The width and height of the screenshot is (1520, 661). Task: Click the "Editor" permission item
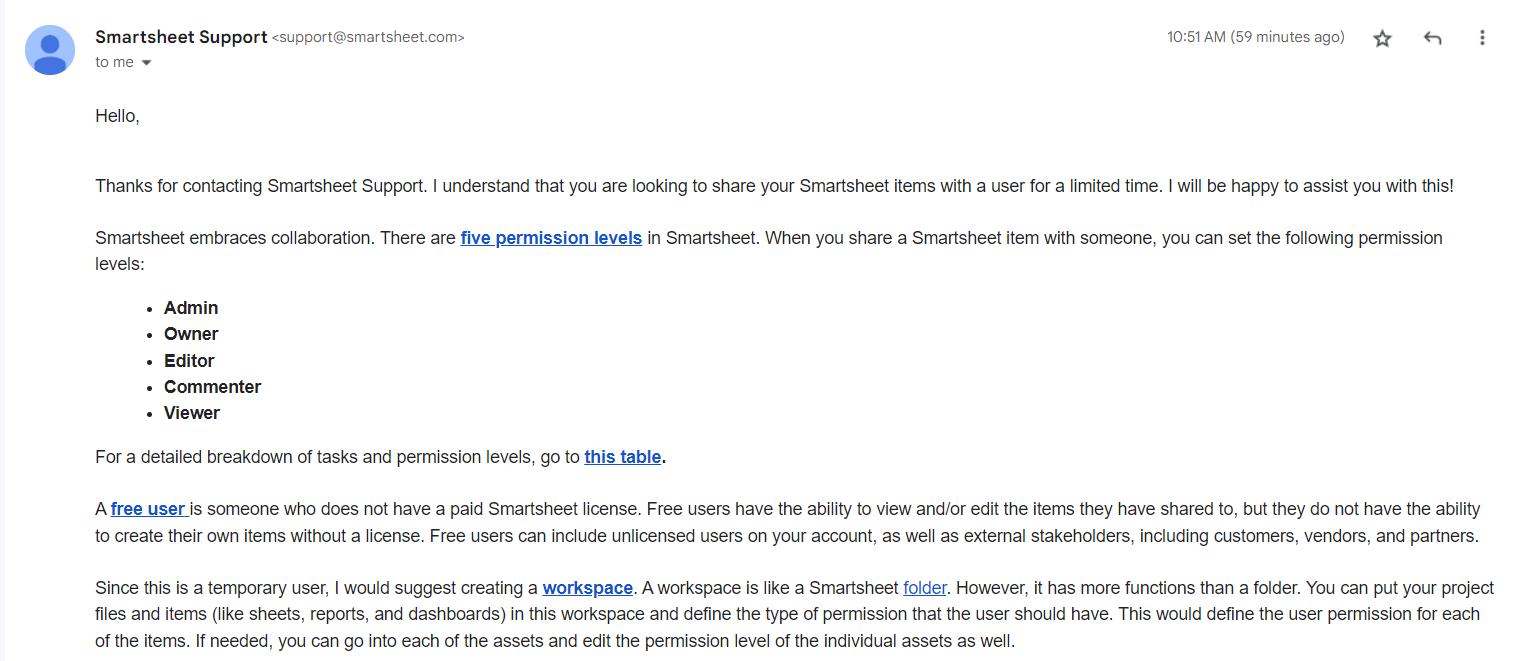pos(189,361)
